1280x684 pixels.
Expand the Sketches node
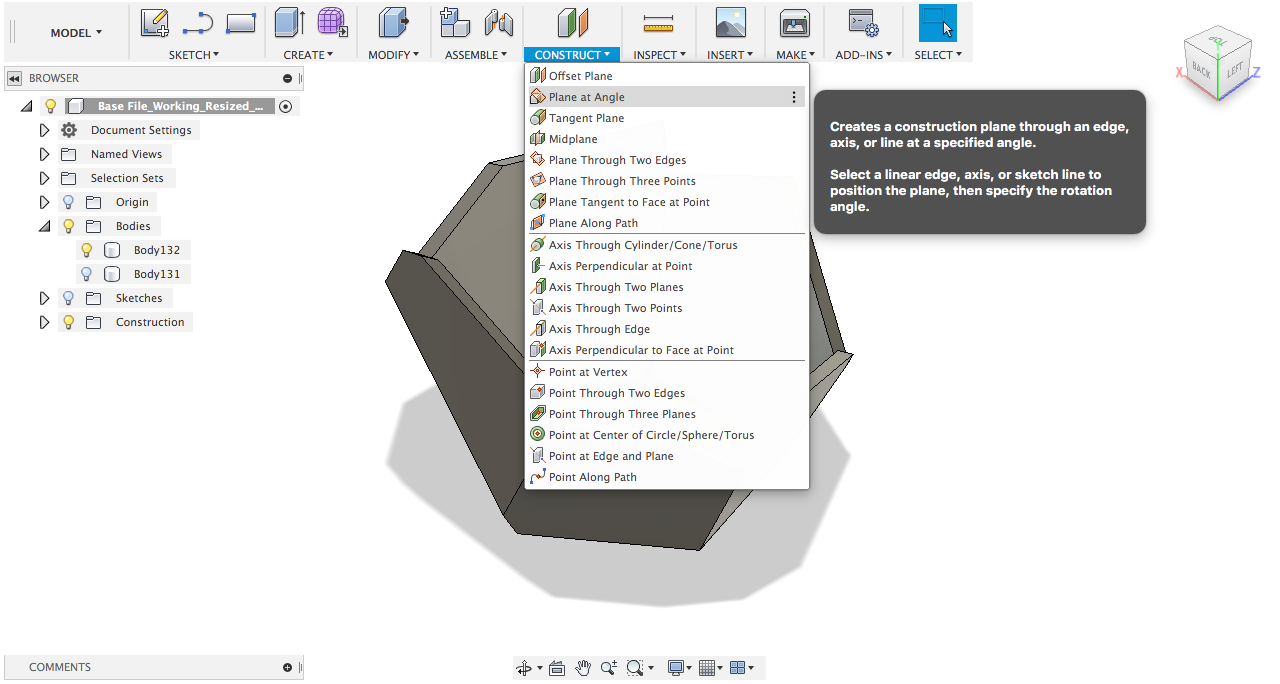pos(44,298)
